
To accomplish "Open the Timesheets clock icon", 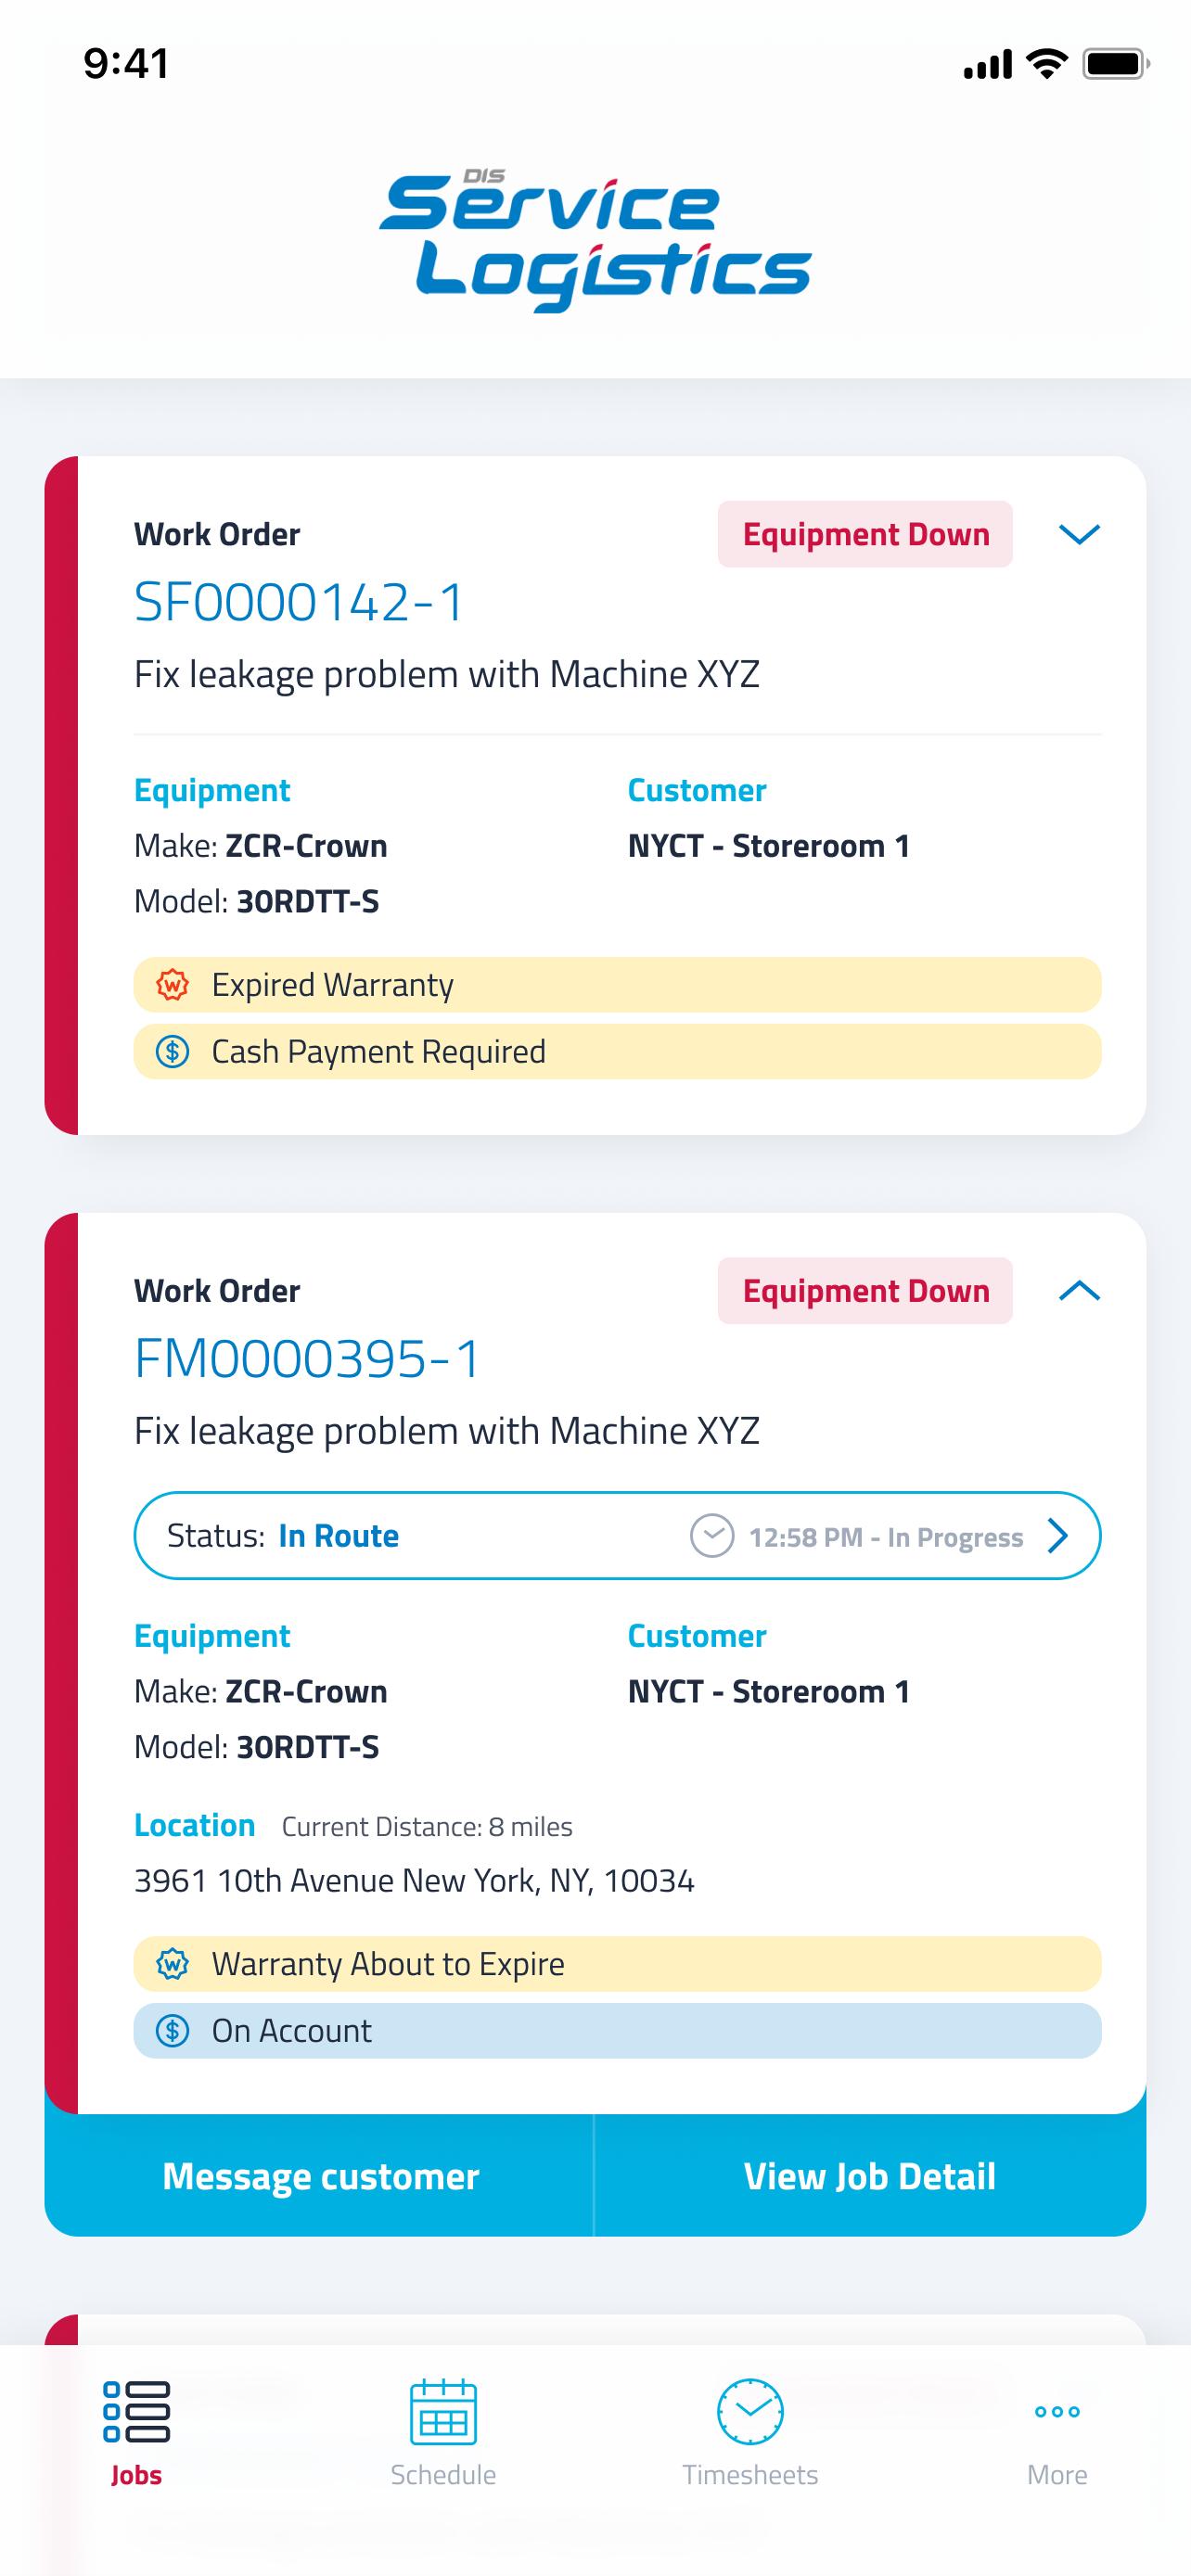I will click(750, 2411).
